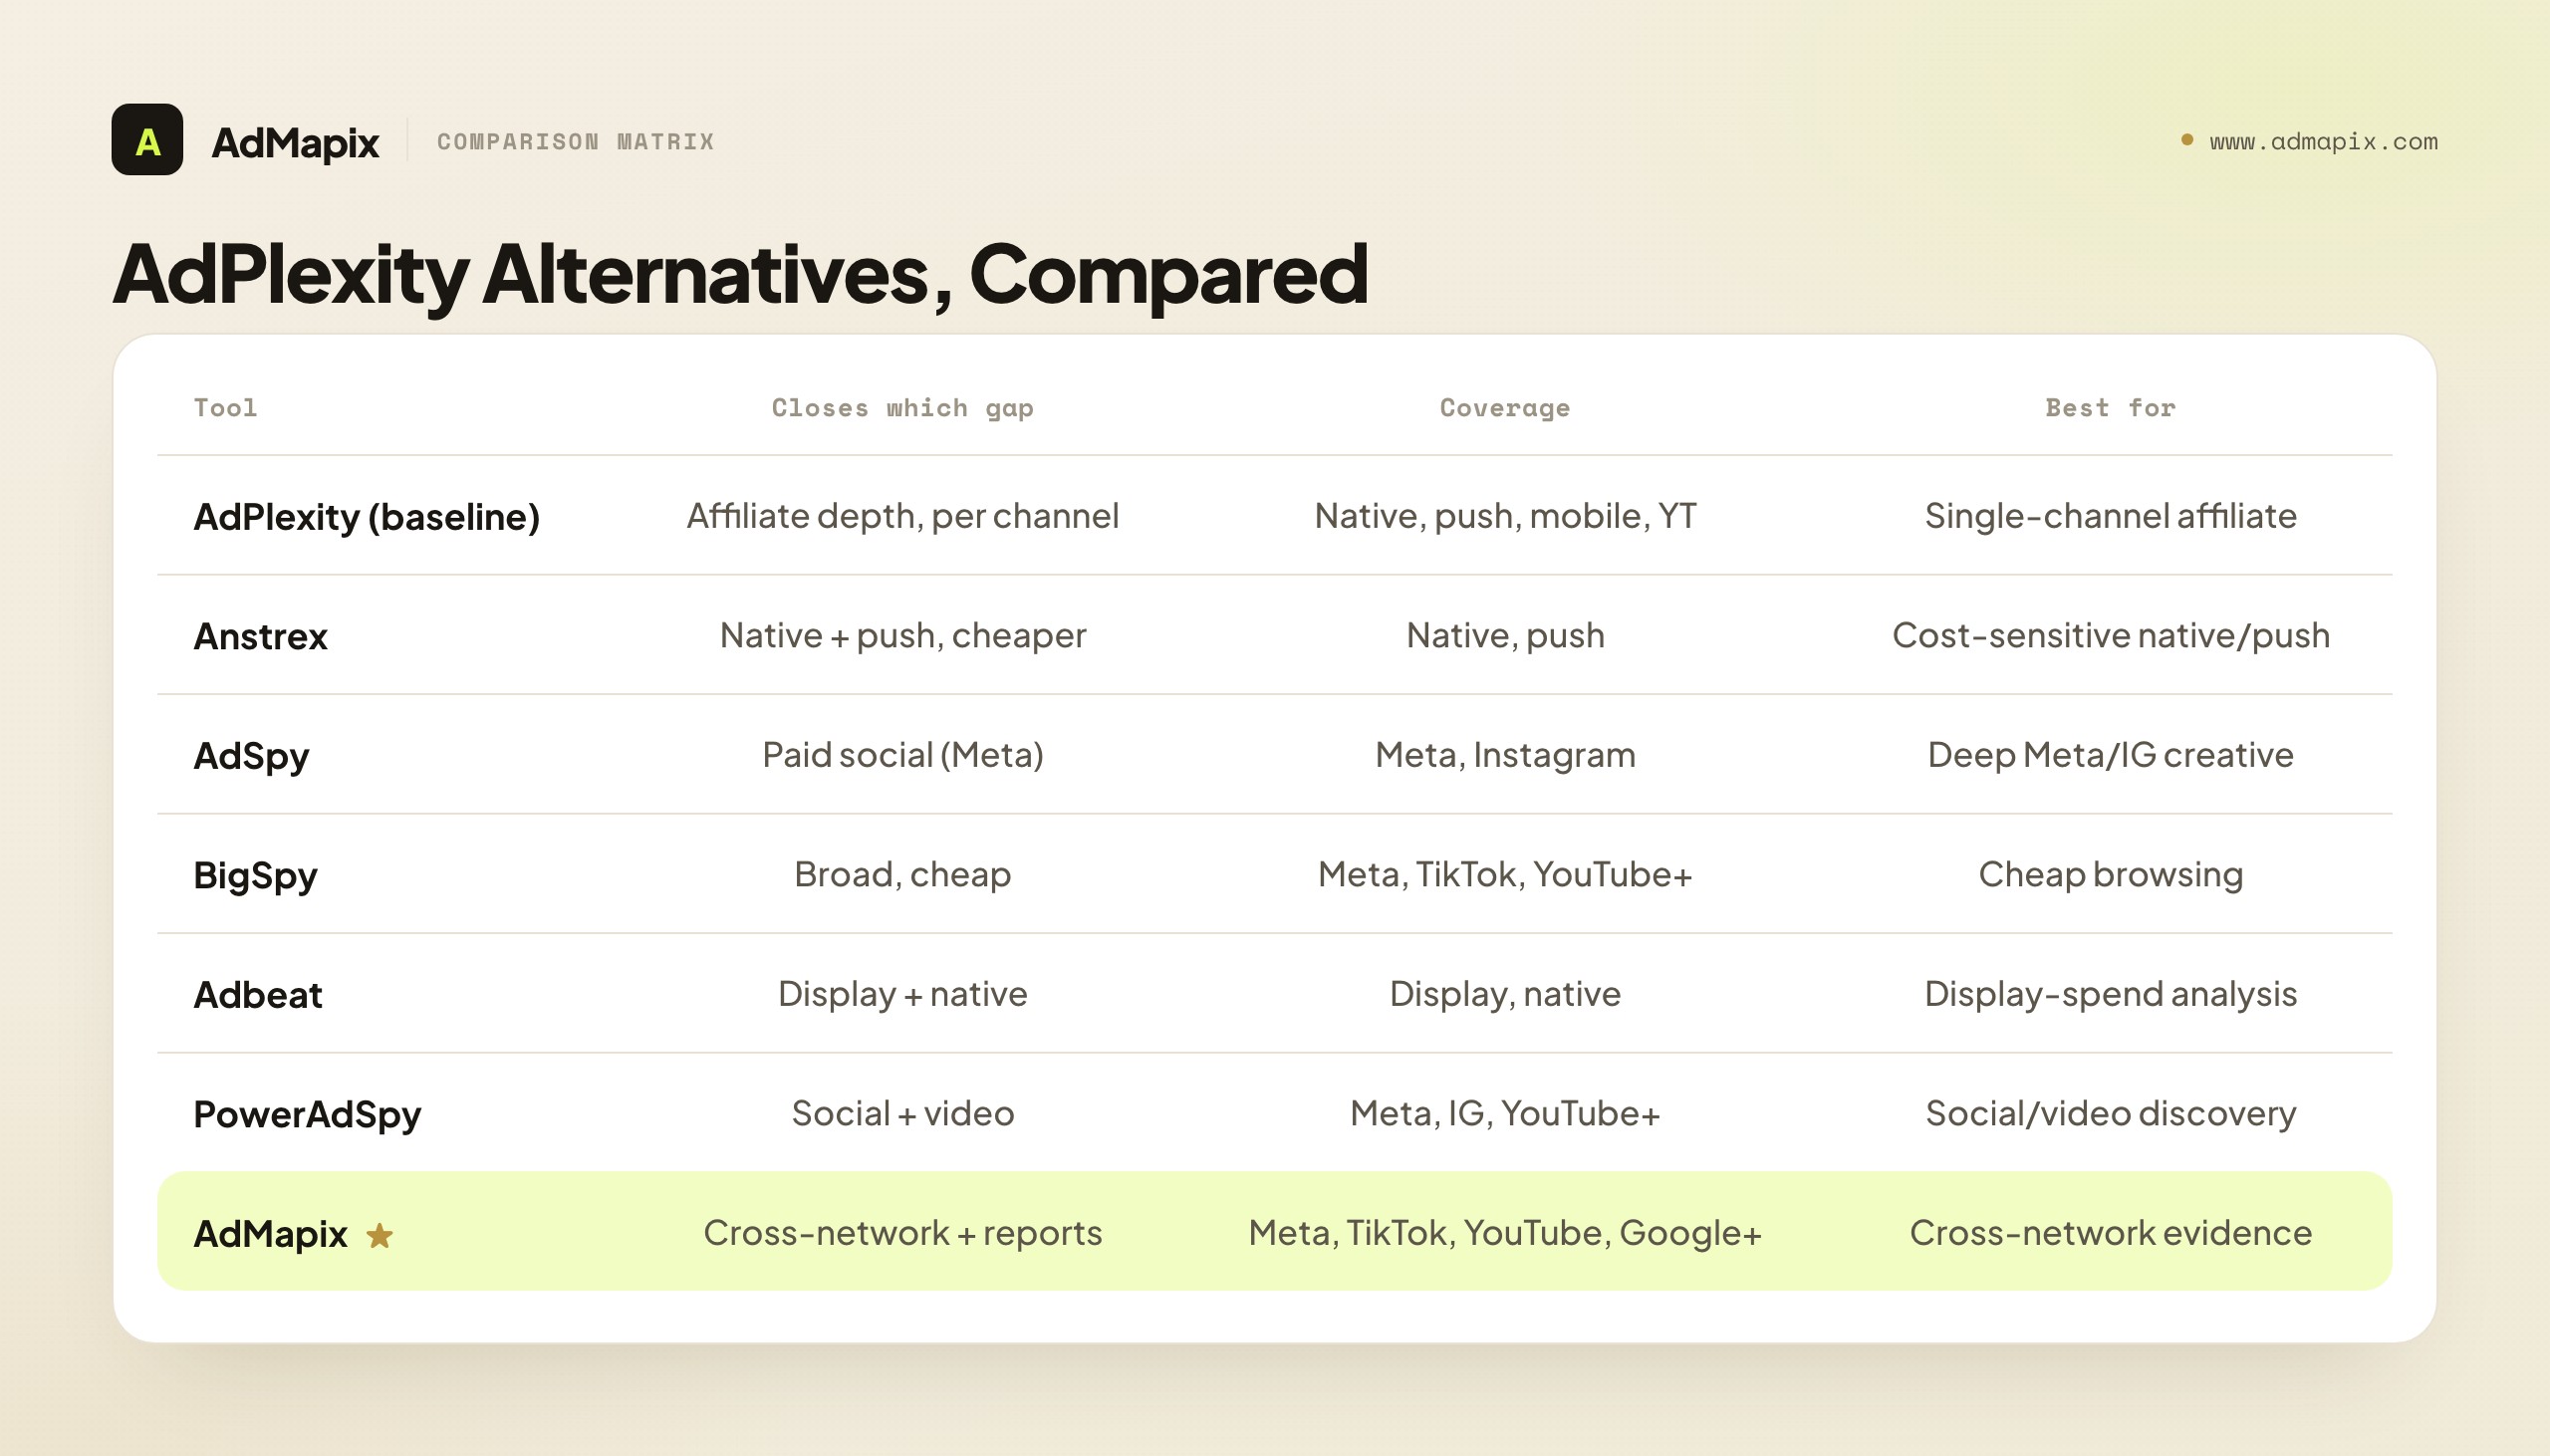Click the Display + native cell
This screenshot has width=2550, height=1456.
click(902, 994)
